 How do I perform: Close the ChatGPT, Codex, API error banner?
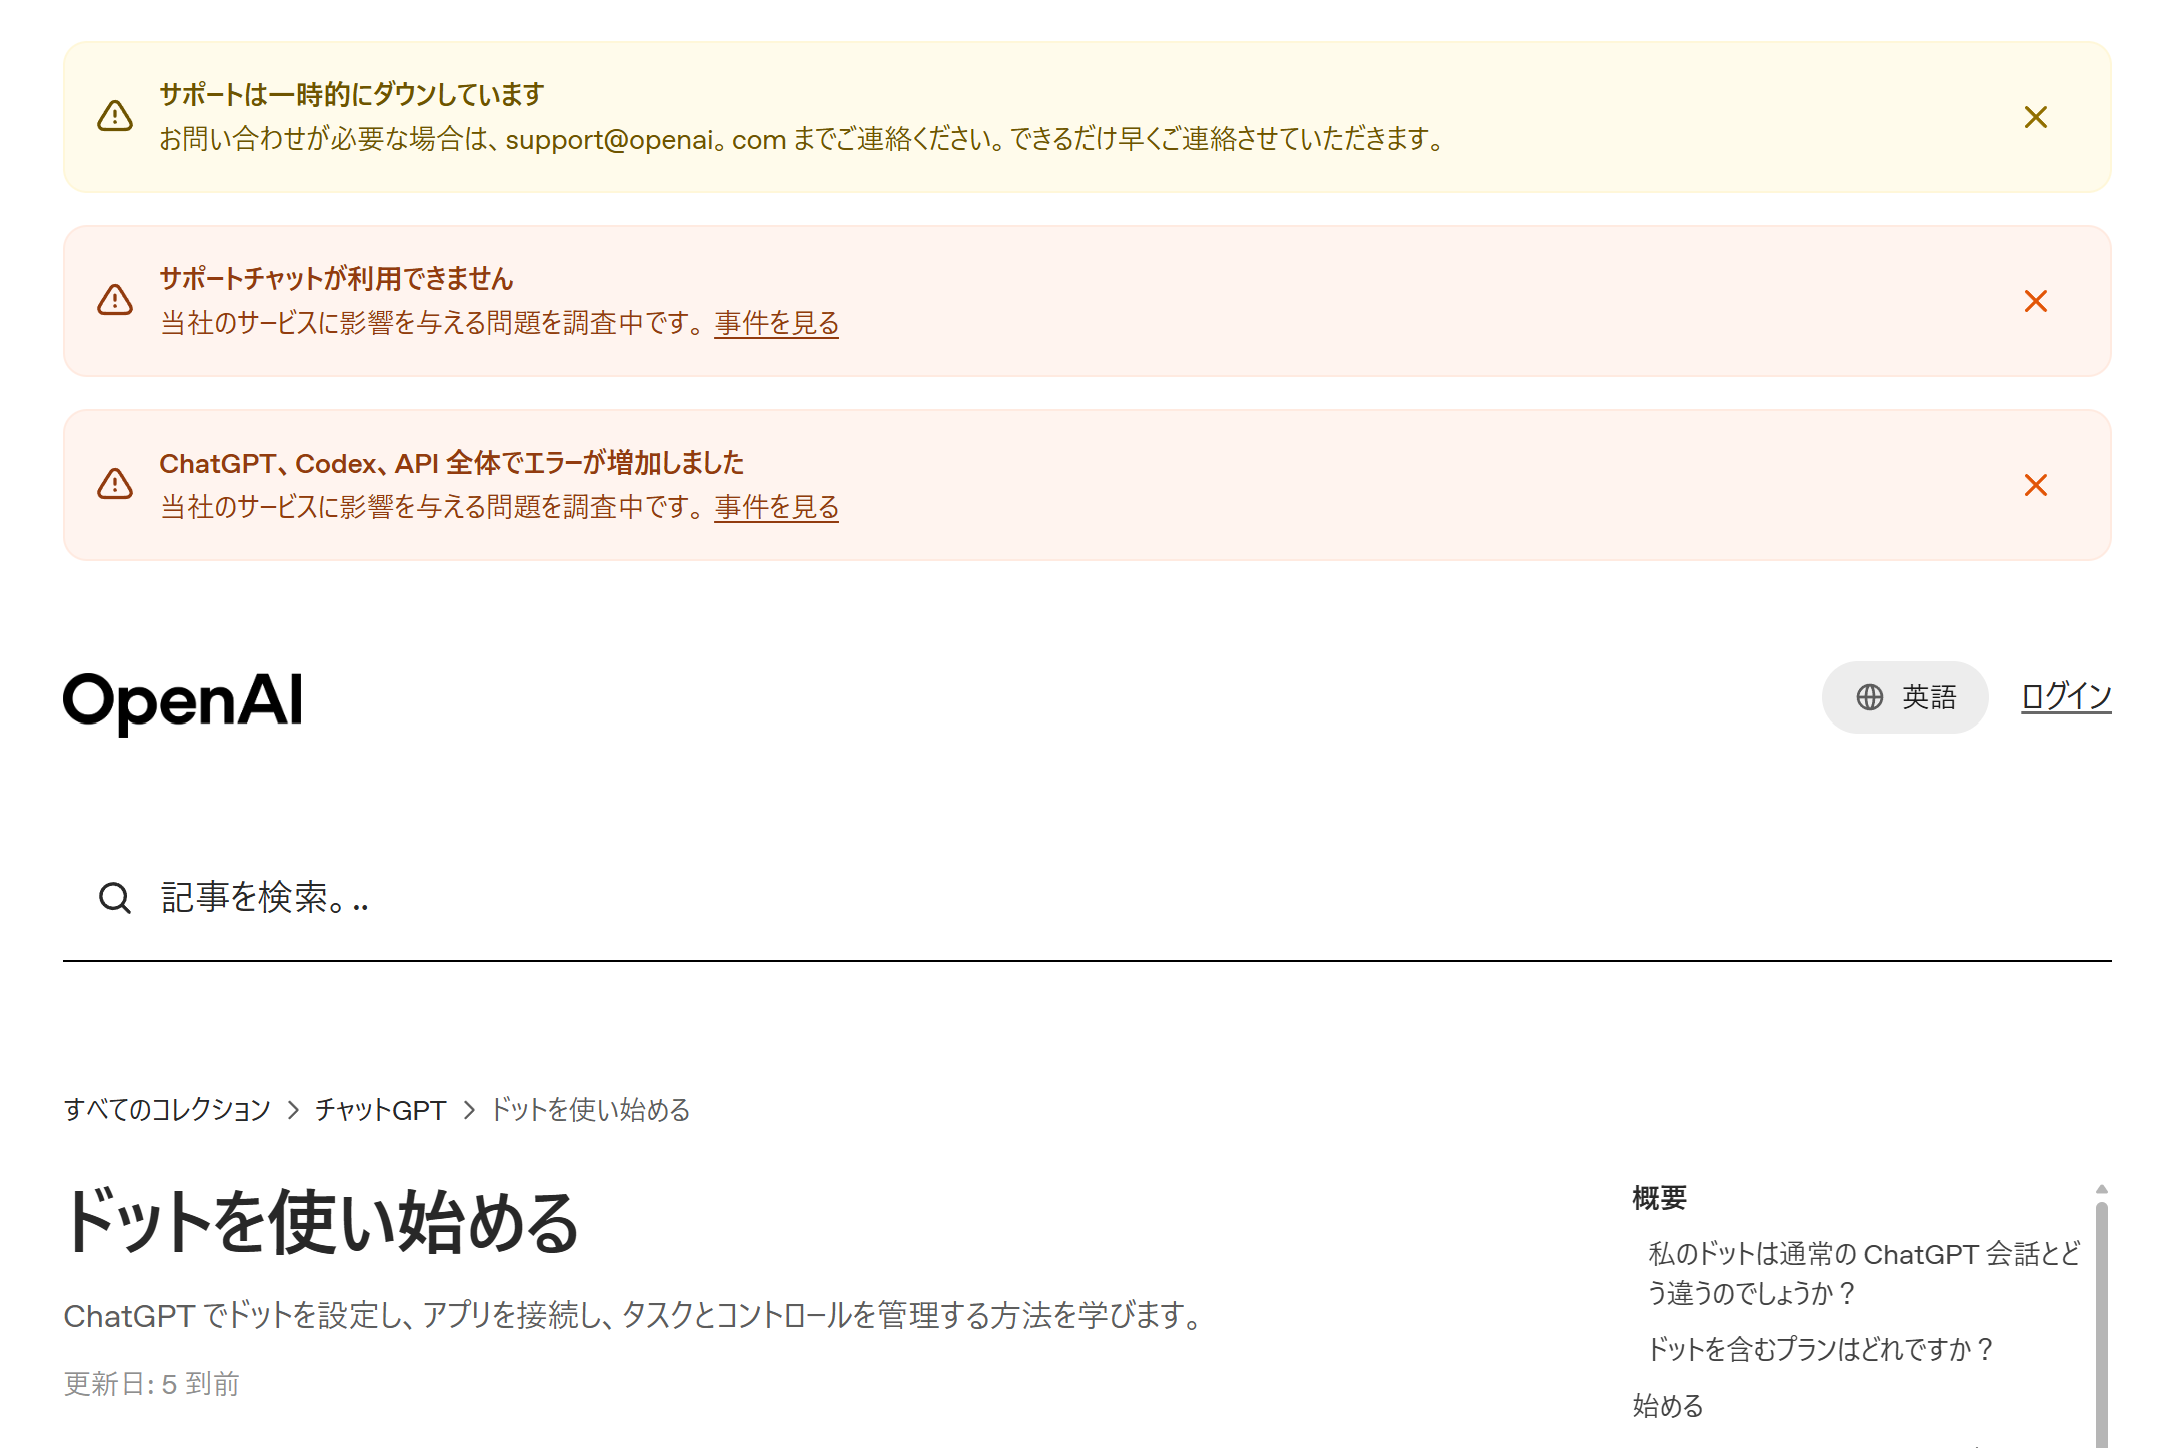coord(2035,485)
